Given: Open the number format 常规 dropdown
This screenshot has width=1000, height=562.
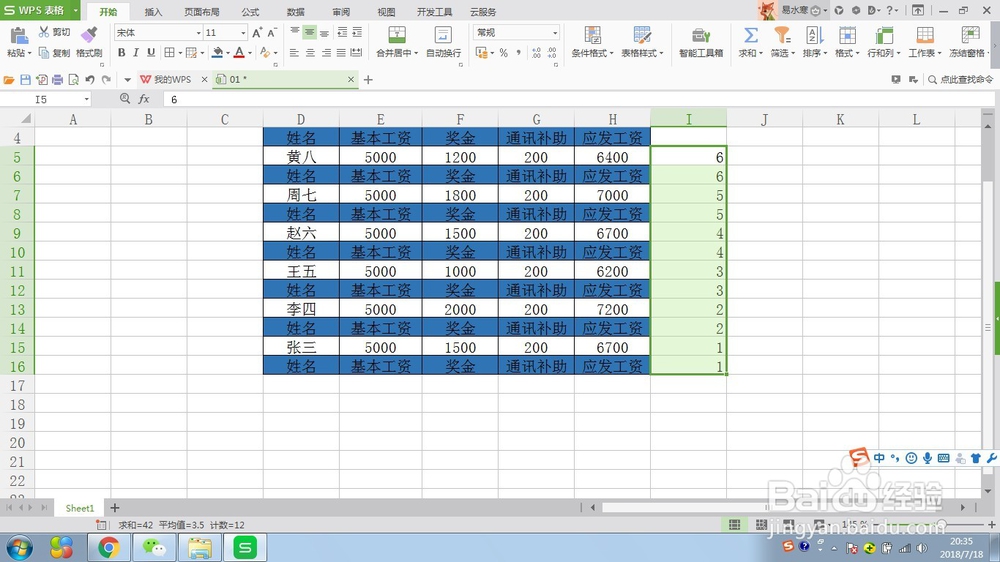Looking at the screenshot, I should [x=555, y=33].
